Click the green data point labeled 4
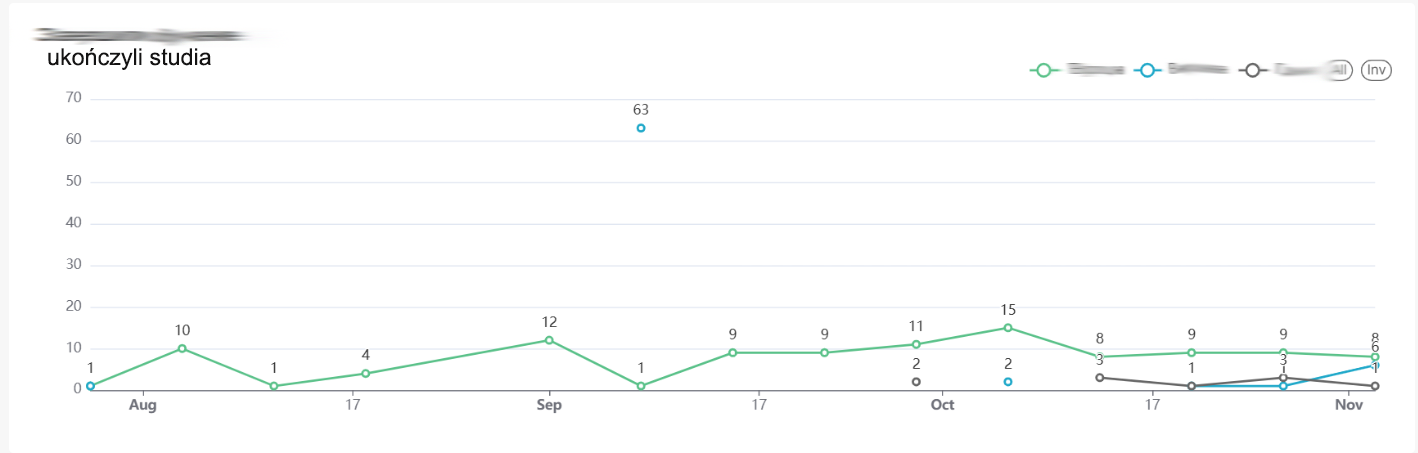Image resolution: width=1418 pixels, height=453 pixels. point(366,373)
